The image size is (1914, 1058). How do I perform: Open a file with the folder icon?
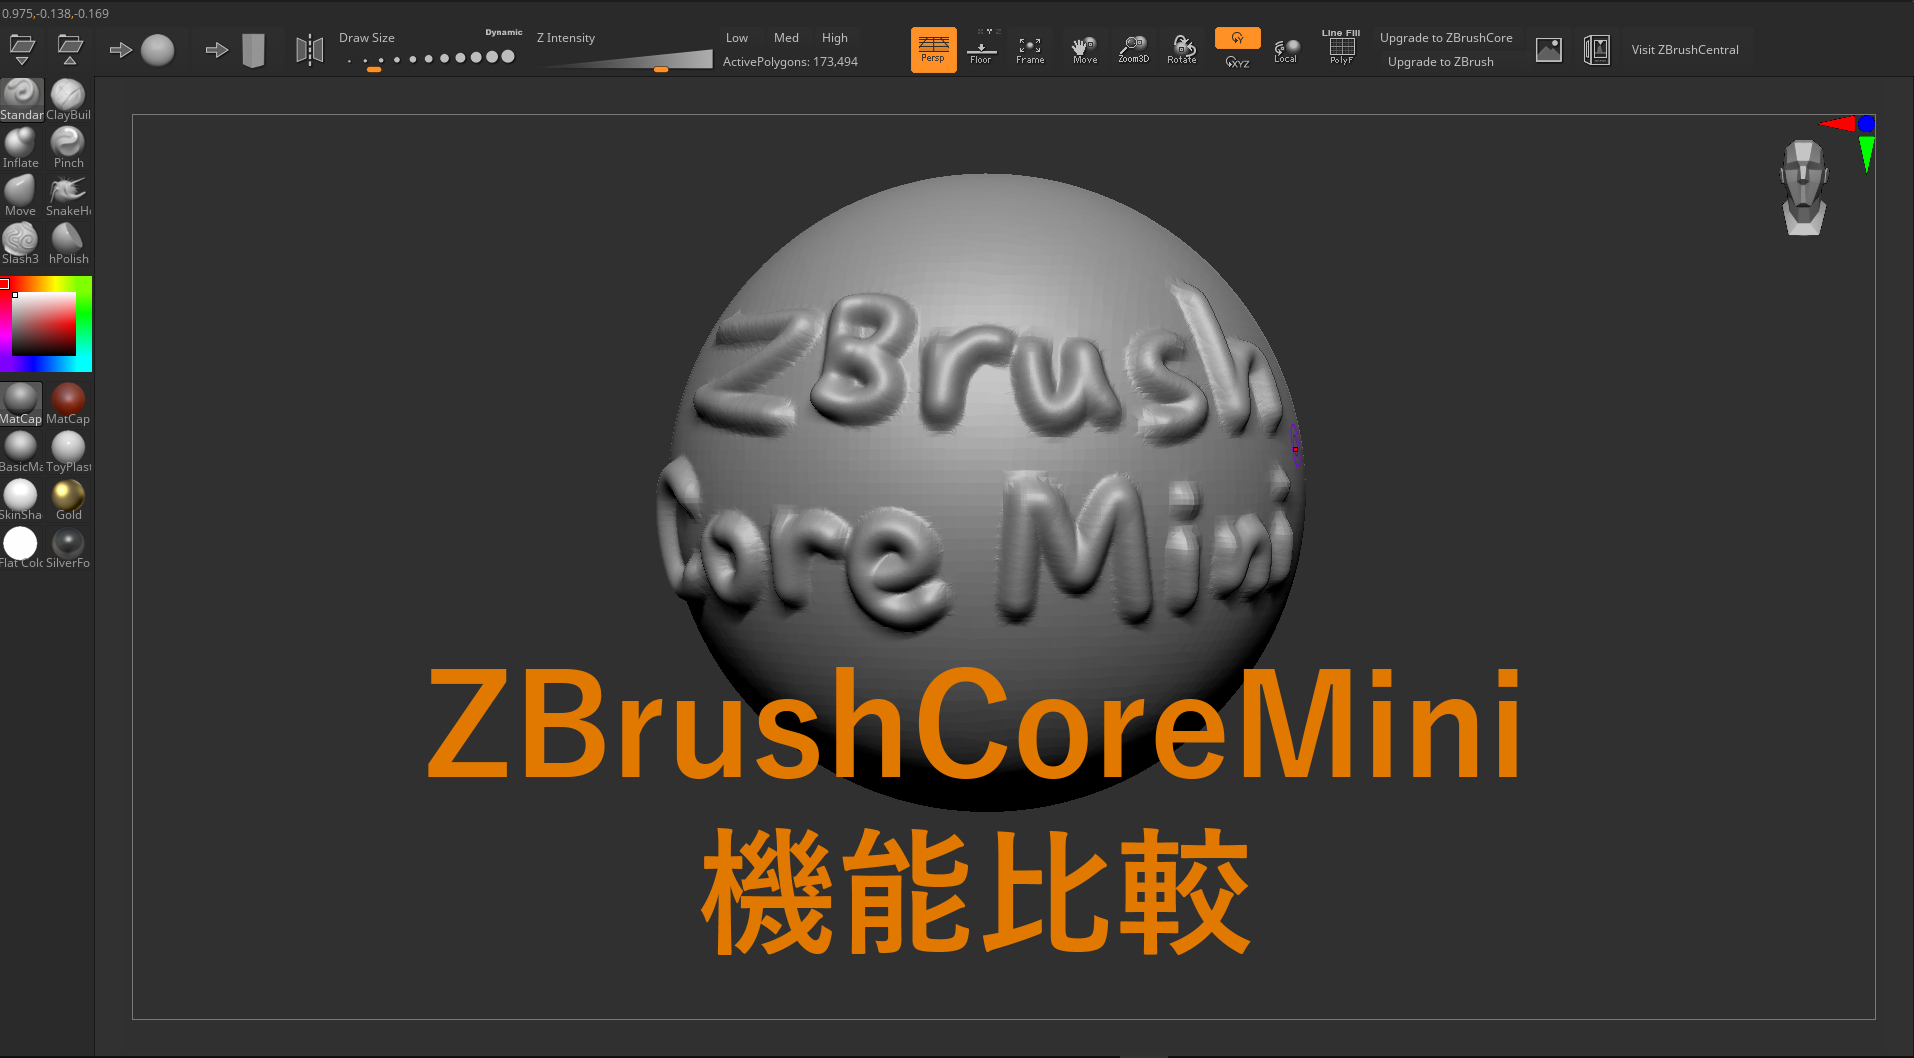(x=22, y=49)
